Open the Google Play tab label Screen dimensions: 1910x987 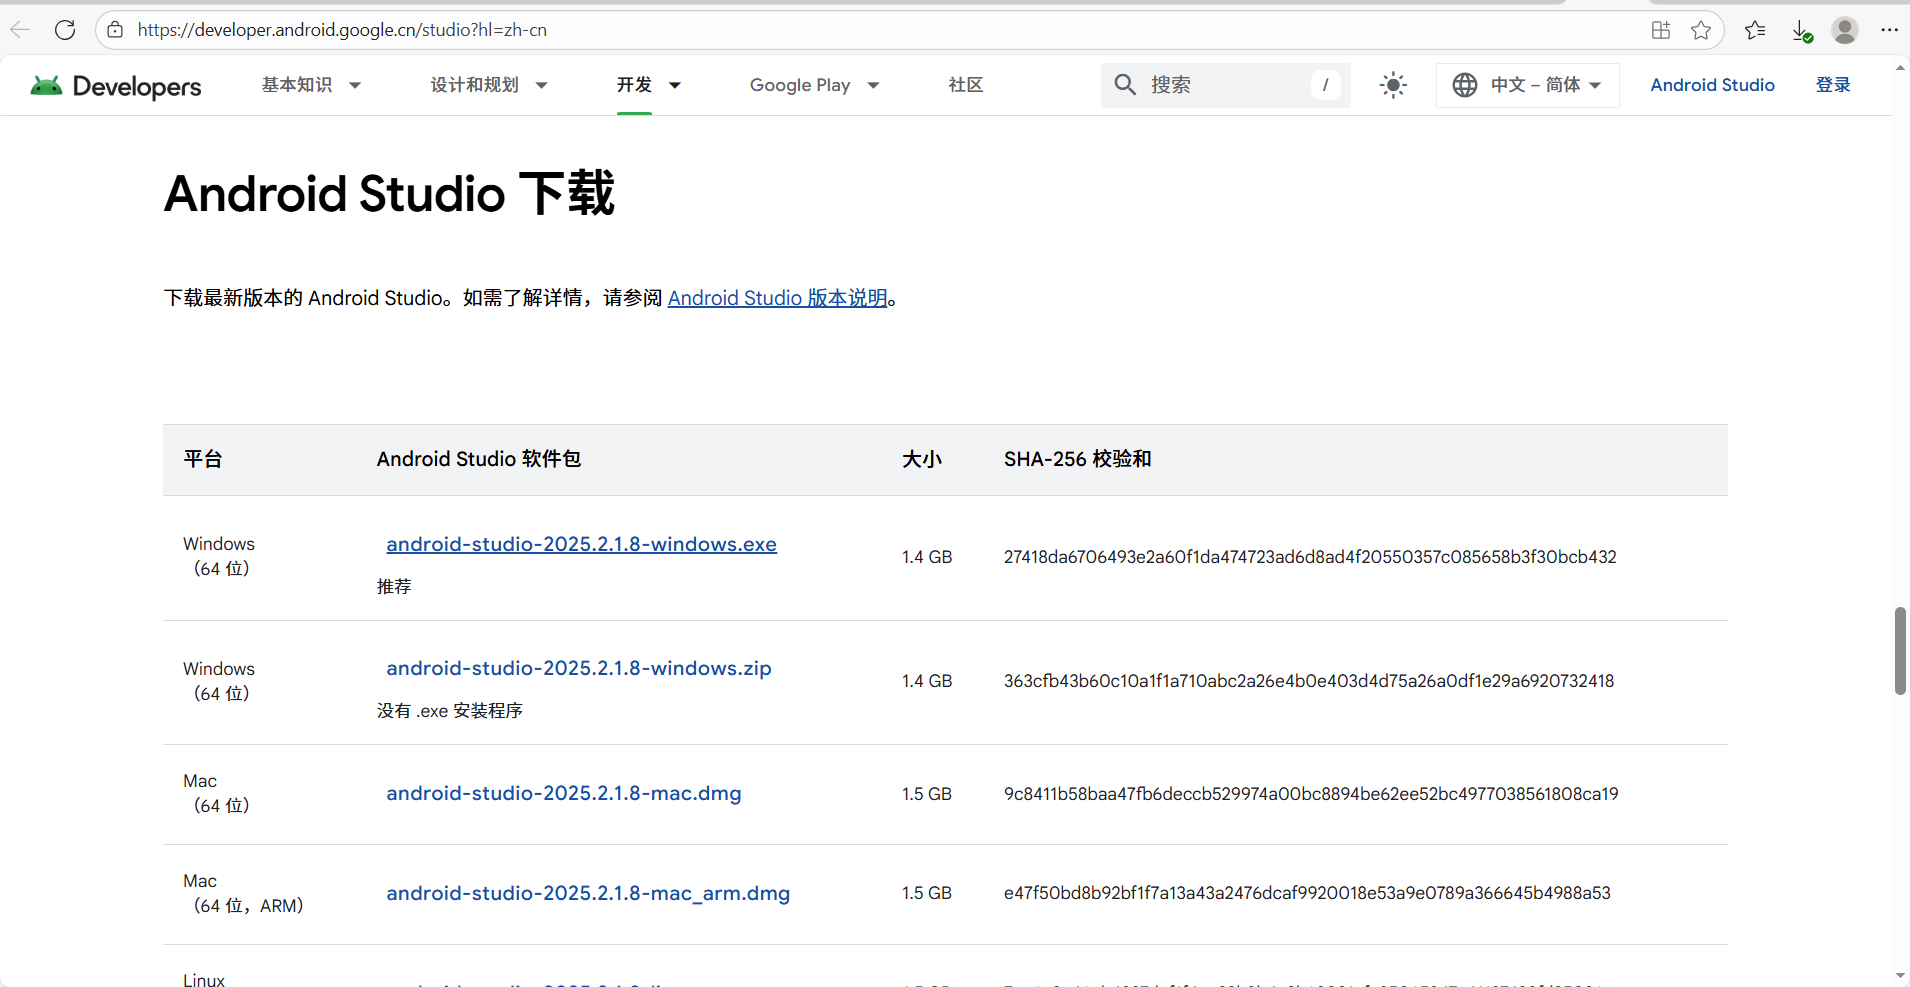(800, 85)
